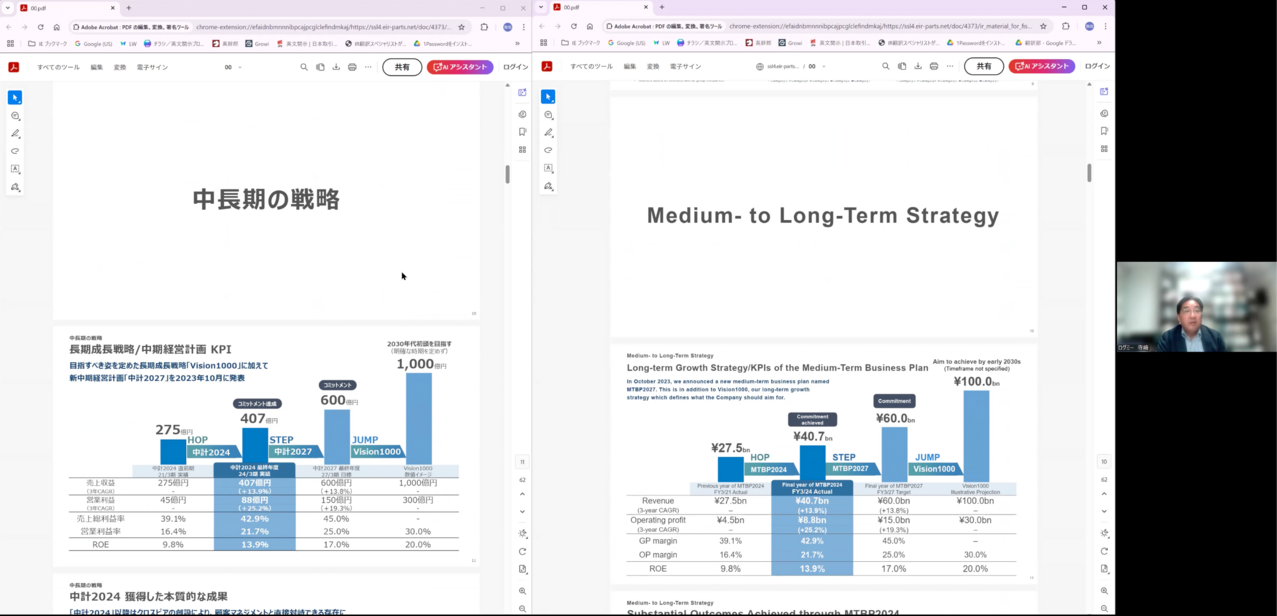The width and height of the screenshot is (1277, 616).
Task: Open 電子サイン menu in right window
Action: 685,67
